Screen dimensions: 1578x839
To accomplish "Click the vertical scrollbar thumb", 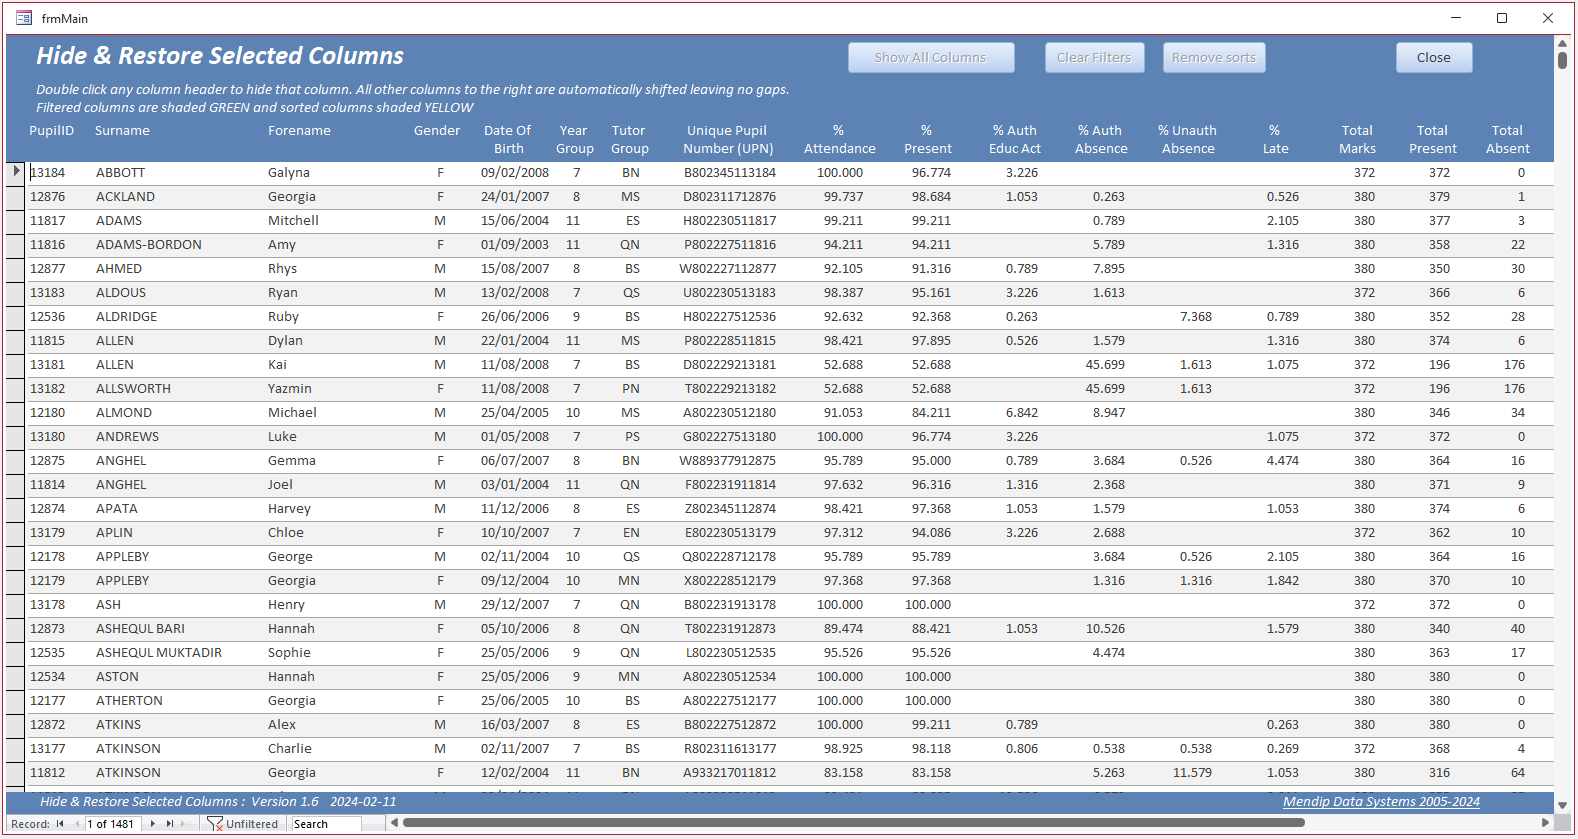I will pyautogui.click(x=1562, y=60).
